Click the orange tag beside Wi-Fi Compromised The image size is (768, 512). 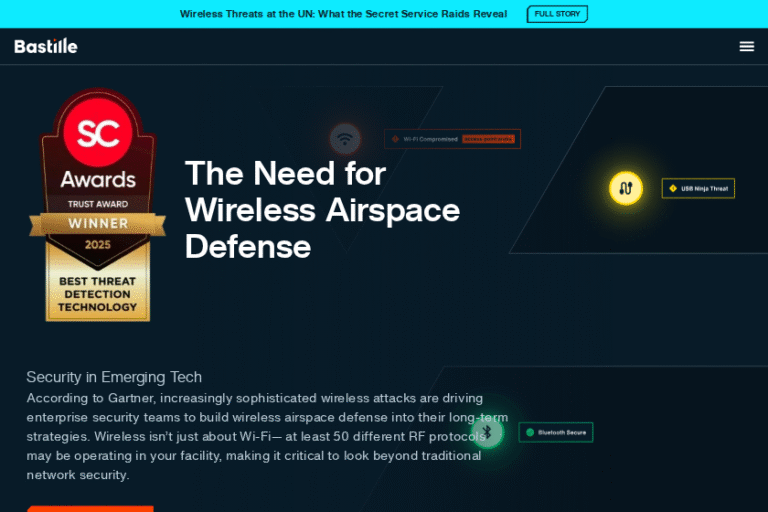[489, 139]
